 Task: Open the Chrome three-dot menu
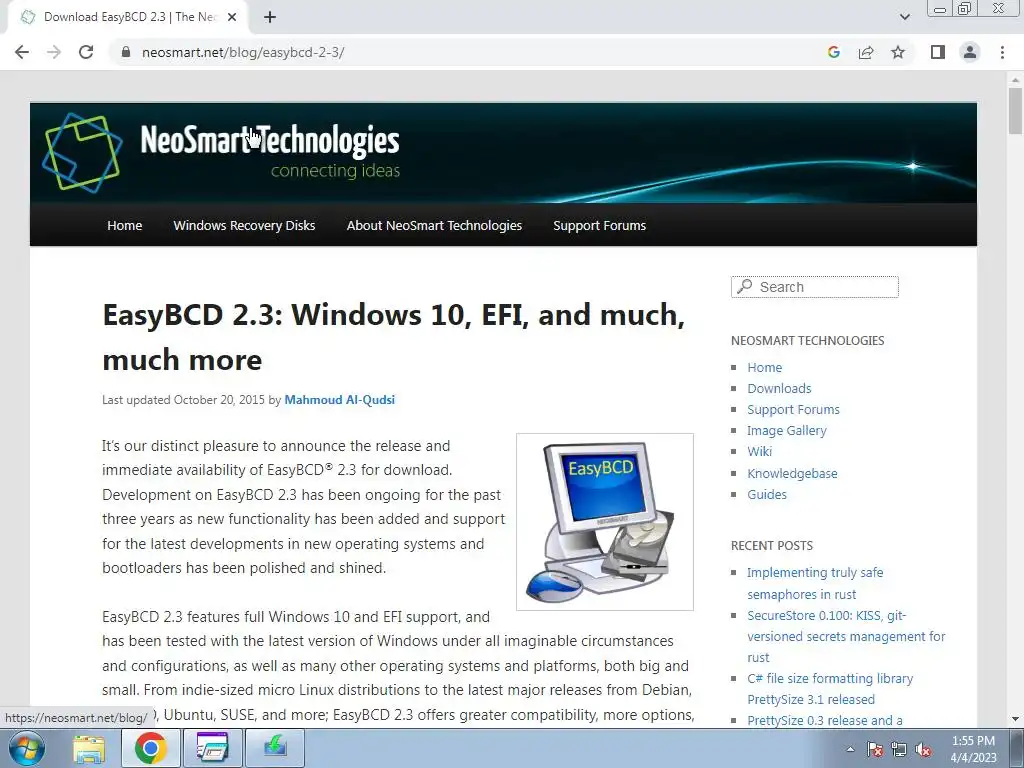1002,52
